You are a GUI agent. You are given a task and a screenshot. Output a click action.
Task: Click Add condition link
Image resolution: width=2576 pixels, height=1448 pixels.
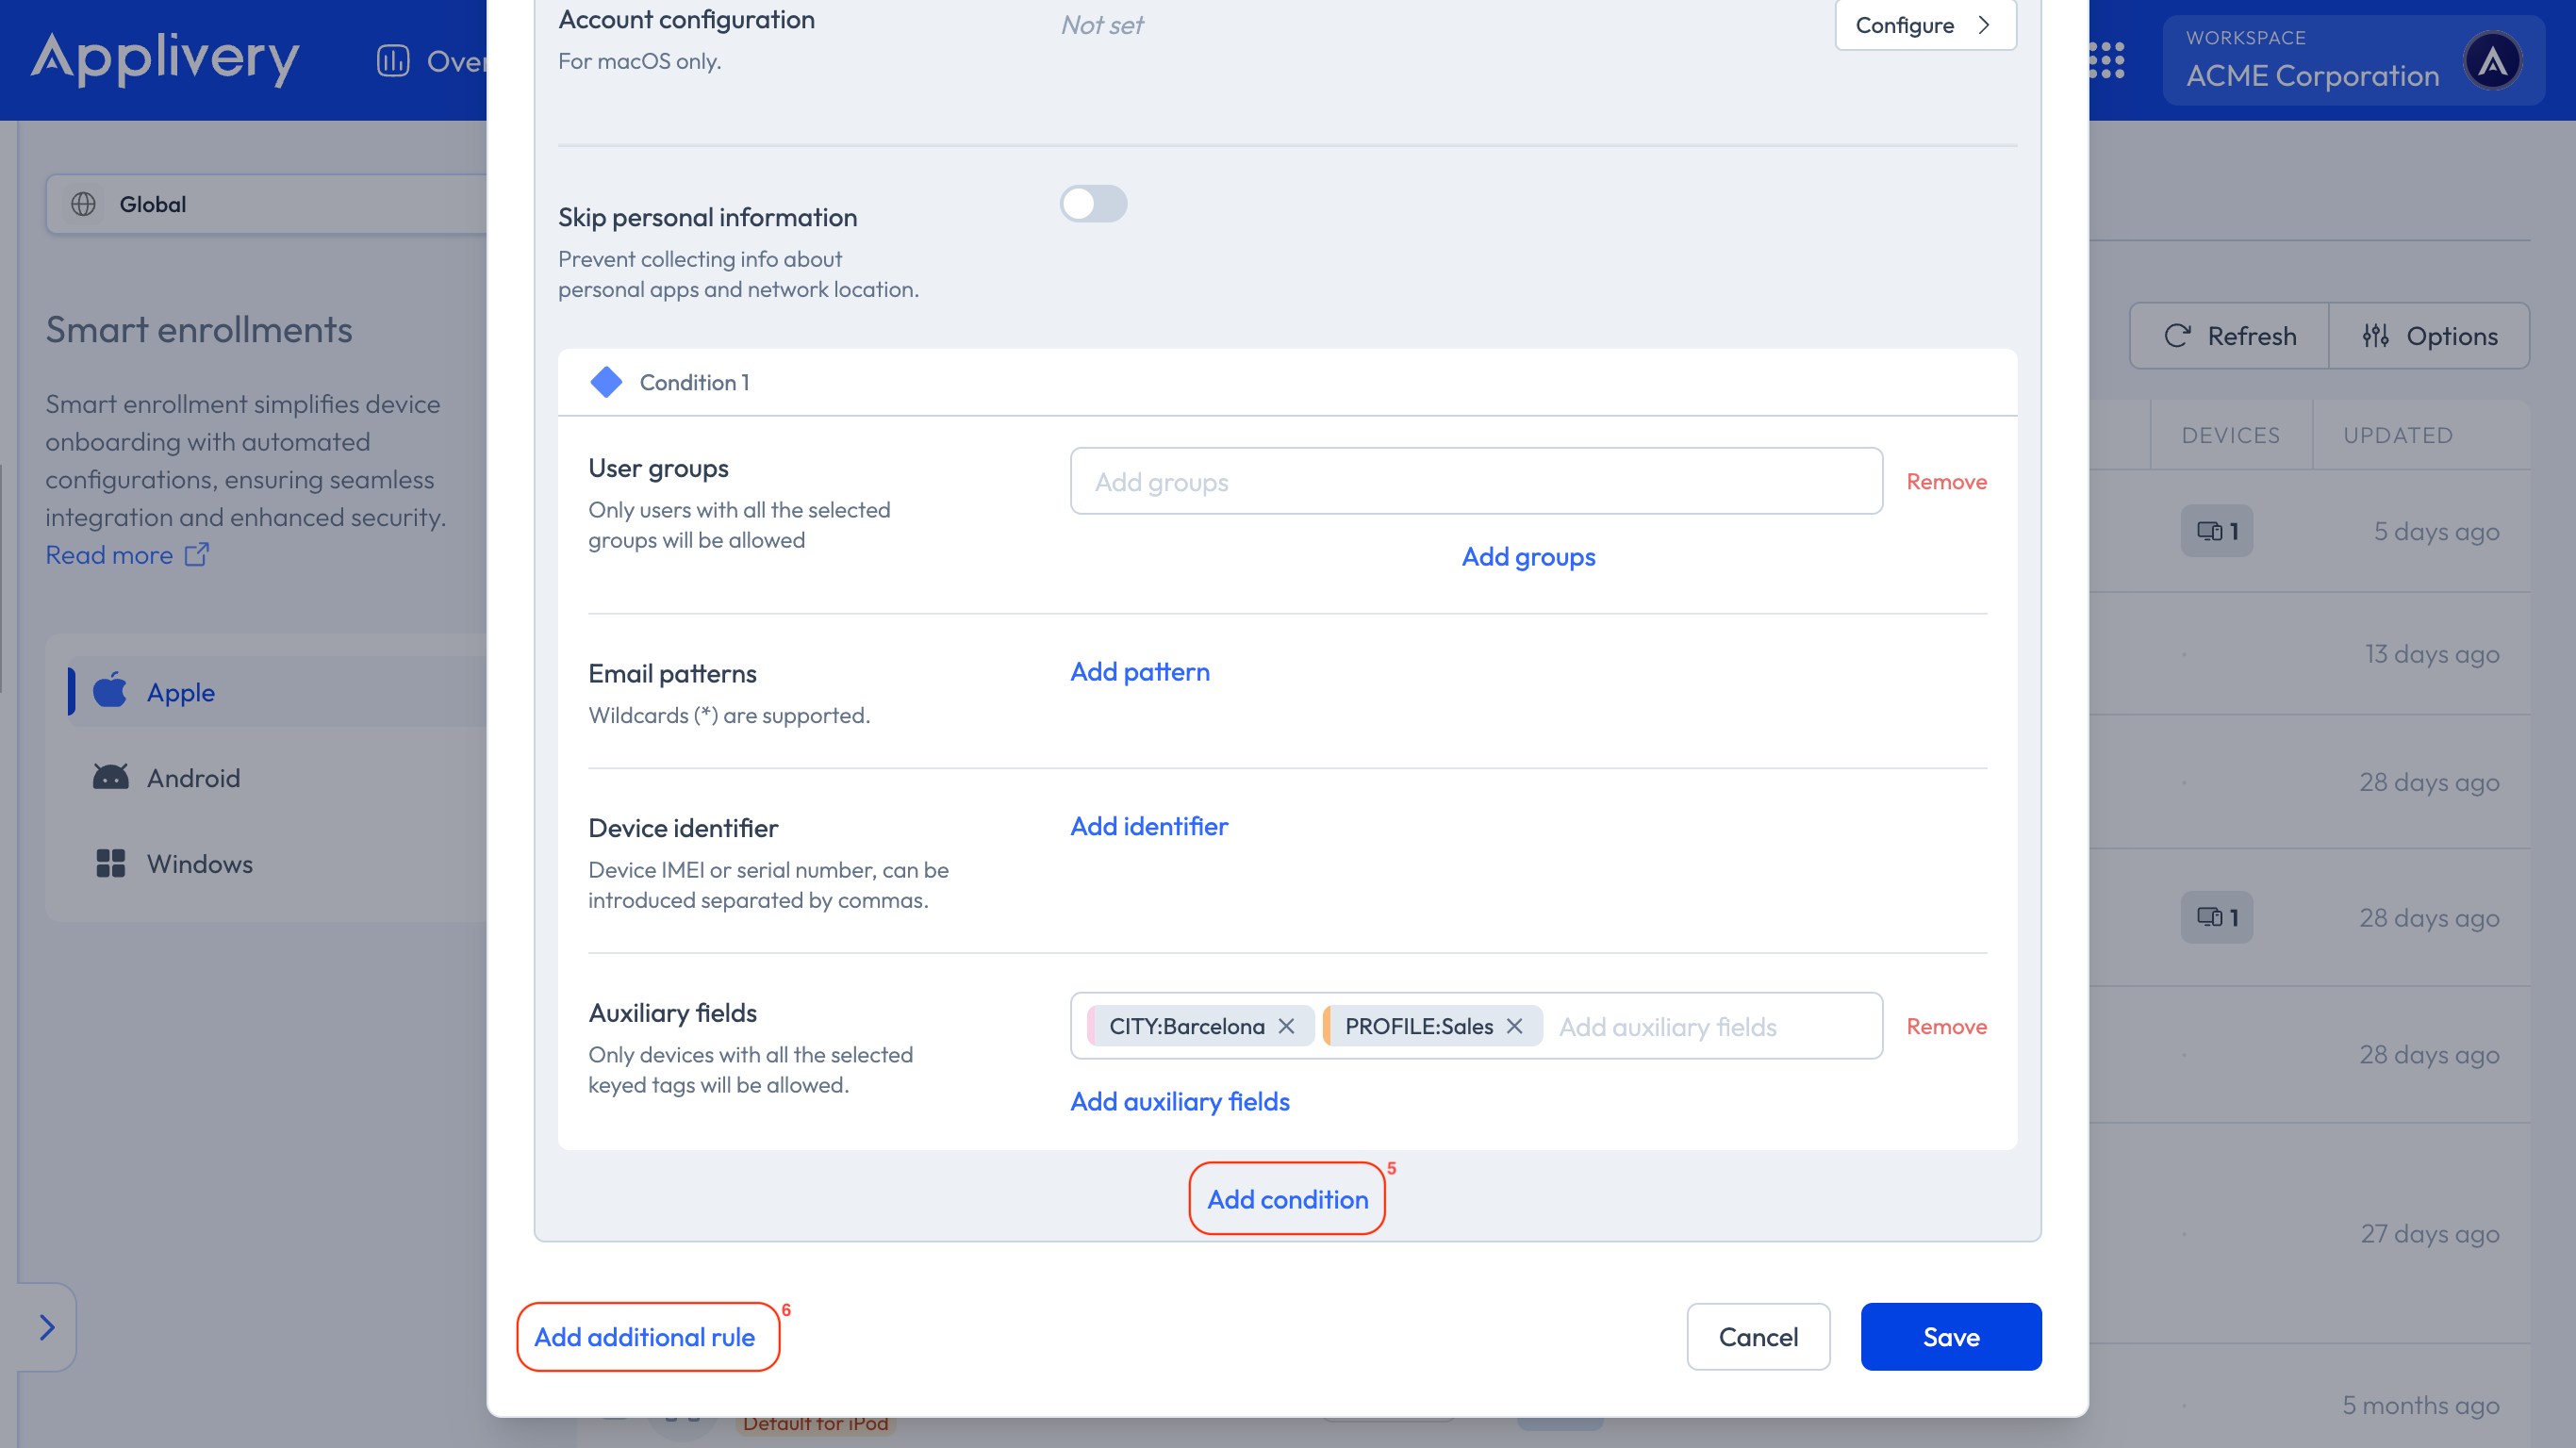(x=1287, y=1198)
